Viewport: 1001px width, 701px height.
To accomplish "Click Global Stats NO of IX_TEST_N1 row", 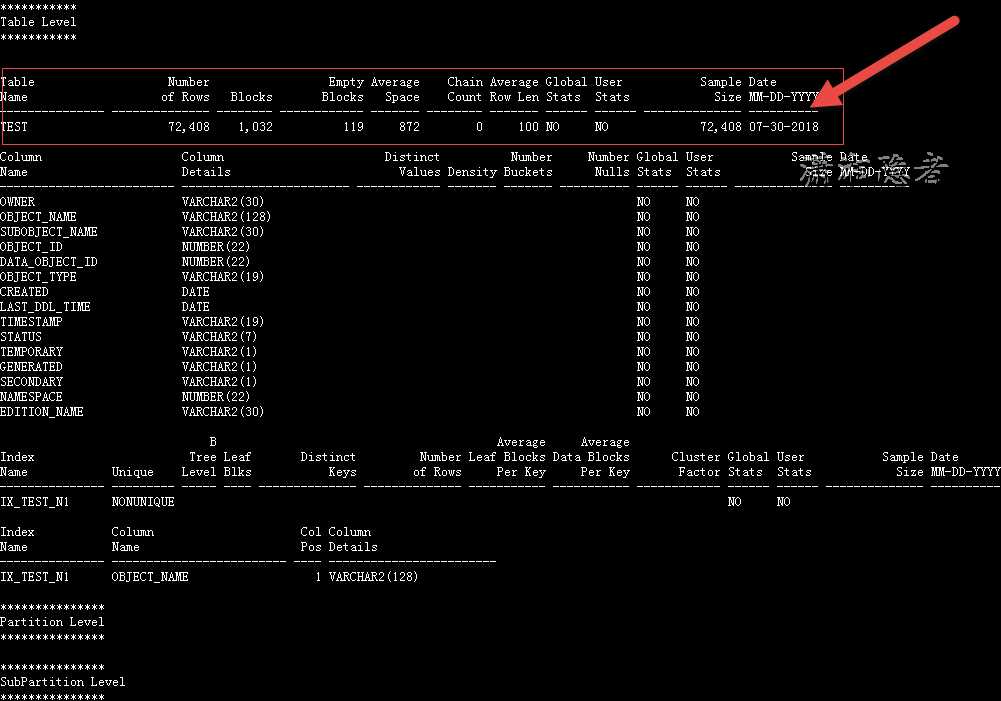I will tap(735, 502).
